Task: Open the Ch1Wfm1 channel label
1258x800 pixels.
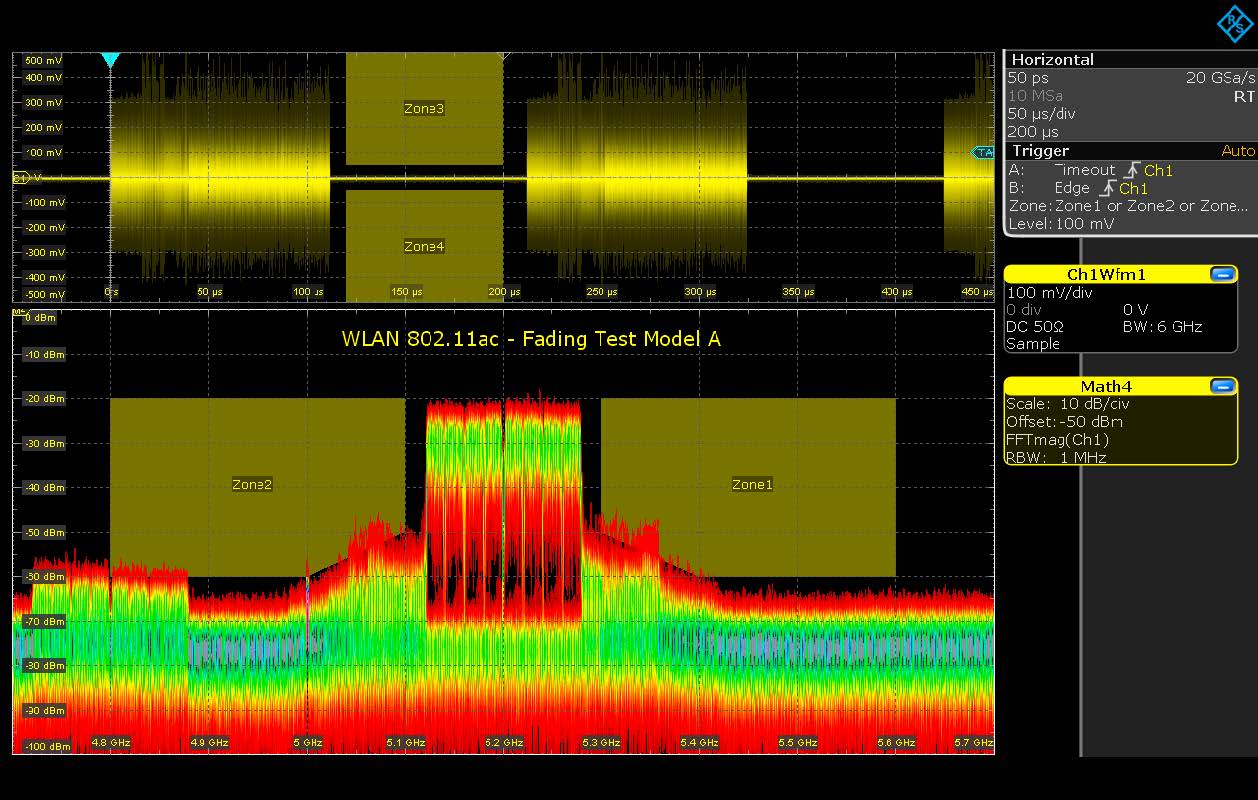Action: point(1105,274)
